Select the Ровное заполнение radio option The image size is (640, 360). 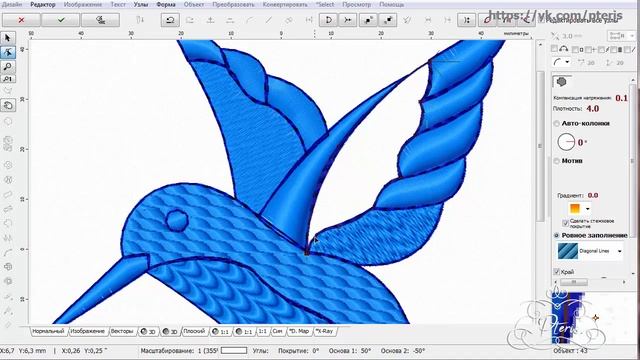click(556, 236)
